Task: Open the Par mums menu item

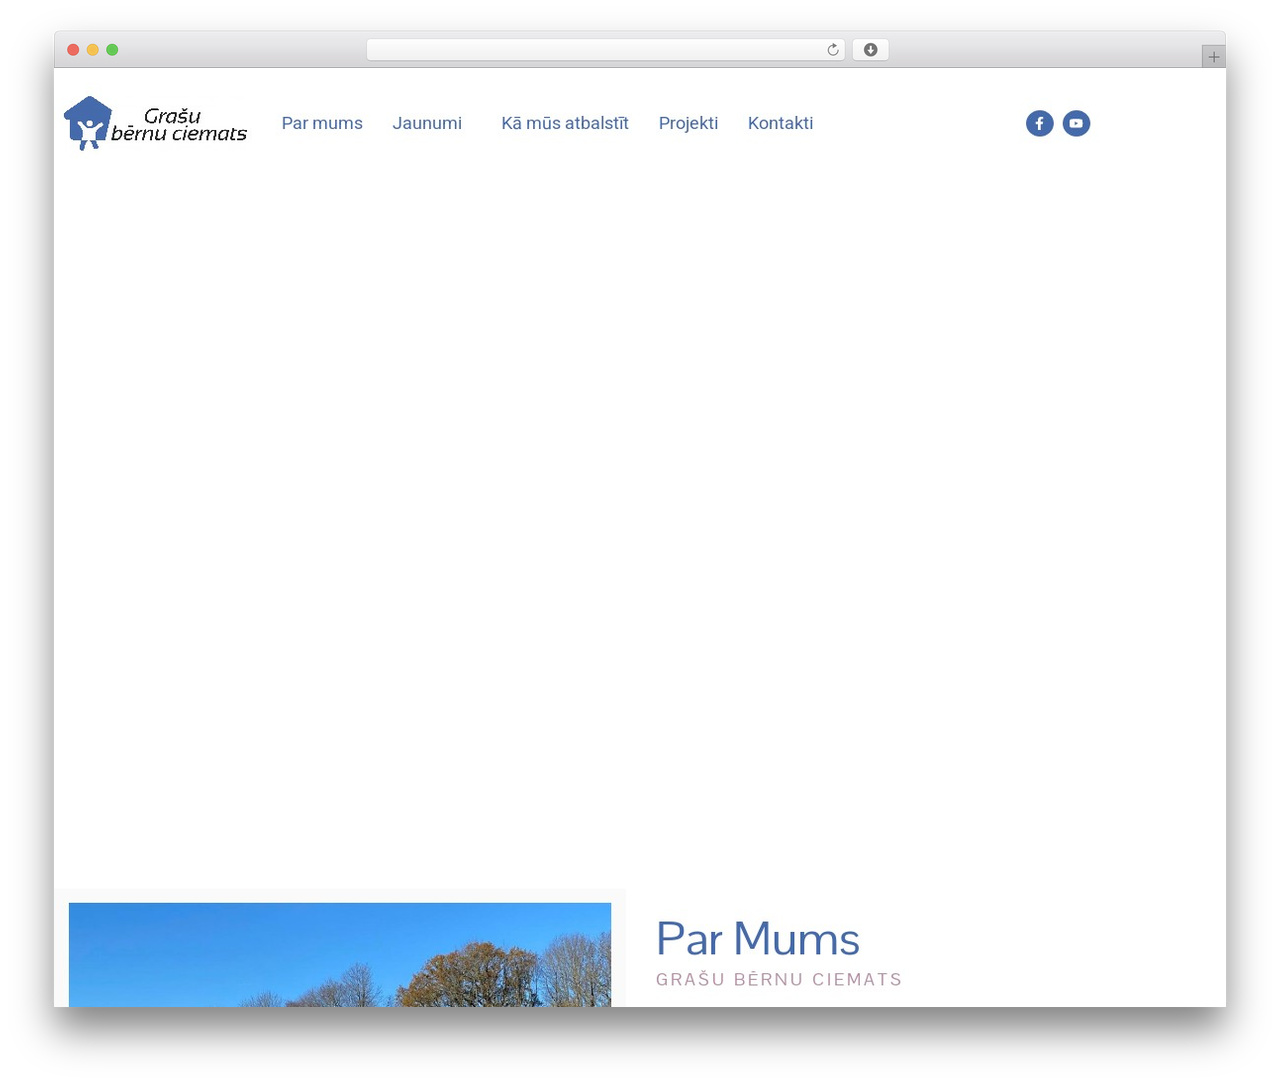Action: point(322,123)
